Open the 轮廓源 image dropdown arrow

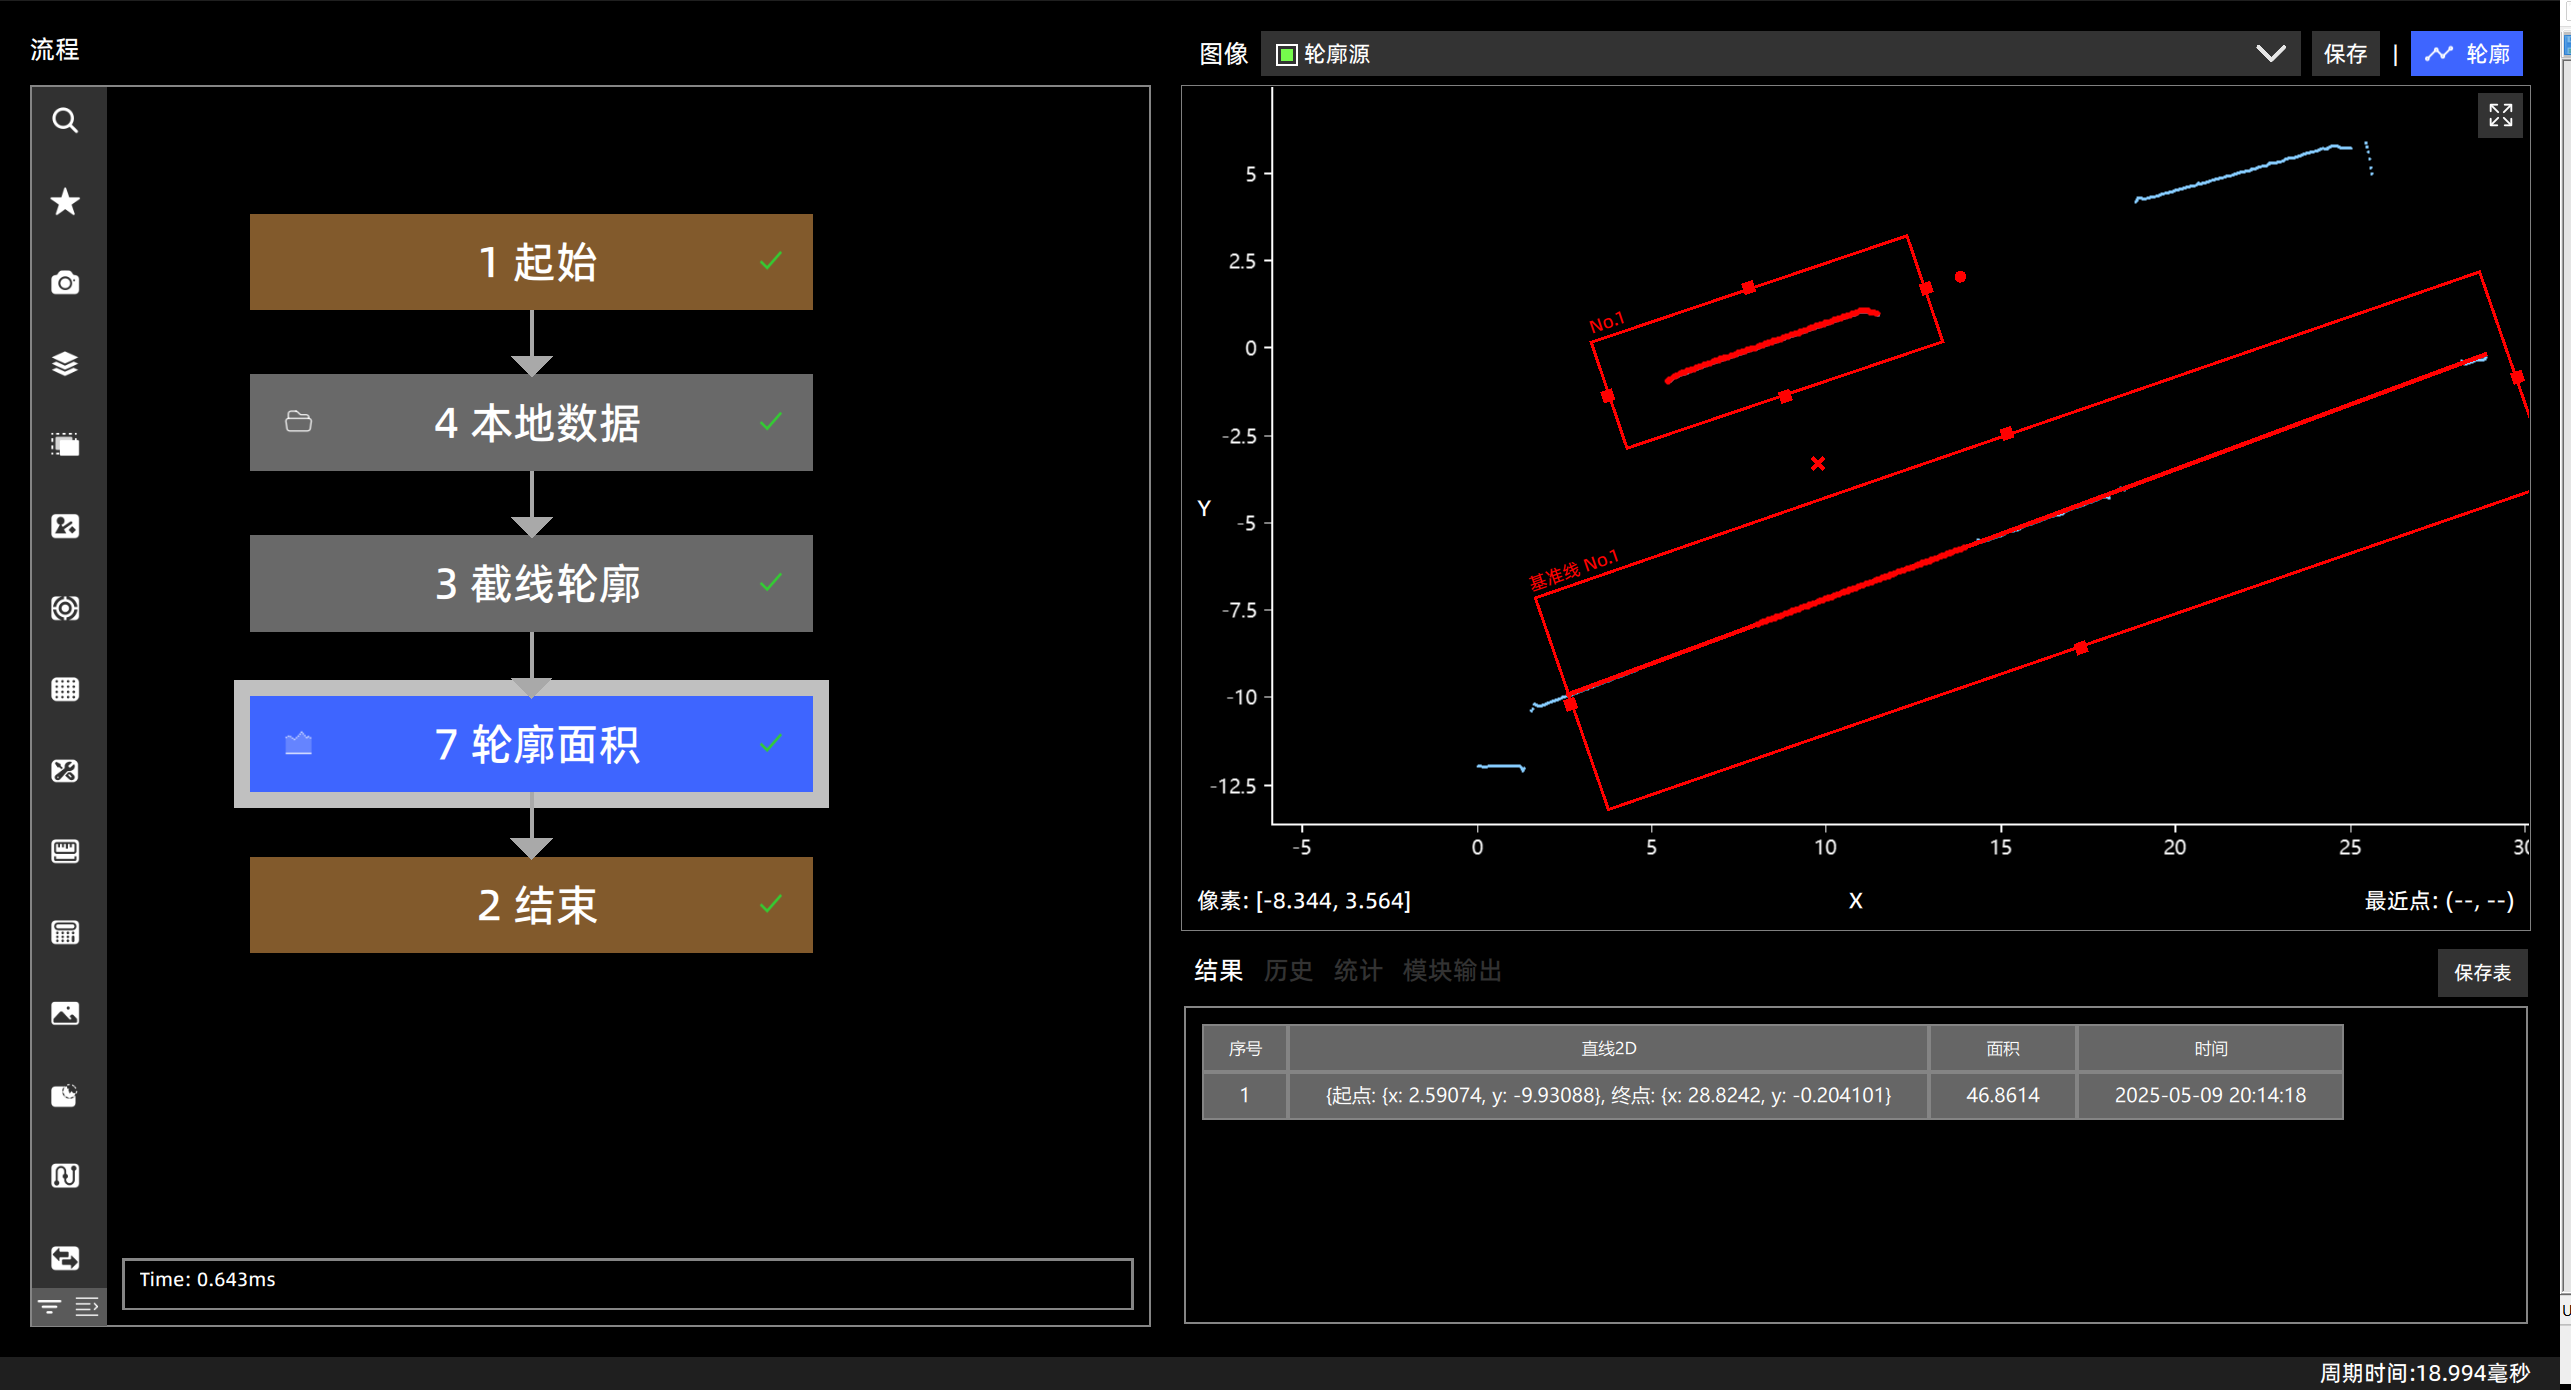[2271, 54]
